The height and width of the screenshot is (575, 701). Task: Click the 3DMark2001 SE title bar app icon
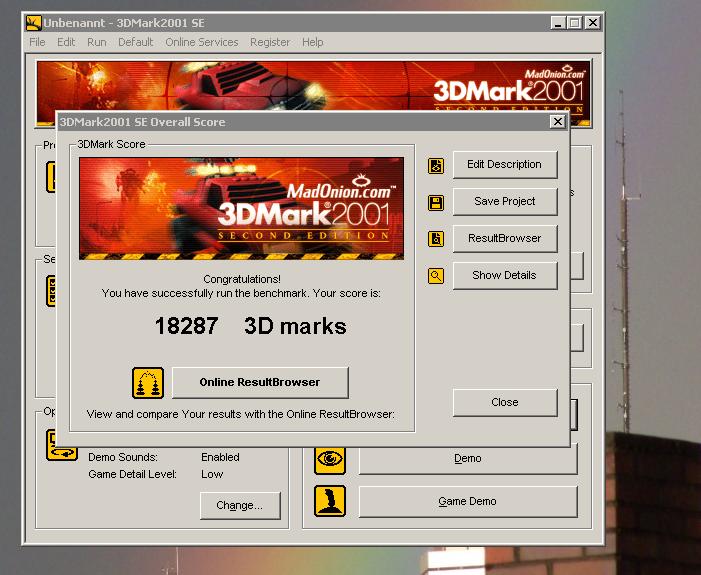pyautogui.click(x=34, y=23)
